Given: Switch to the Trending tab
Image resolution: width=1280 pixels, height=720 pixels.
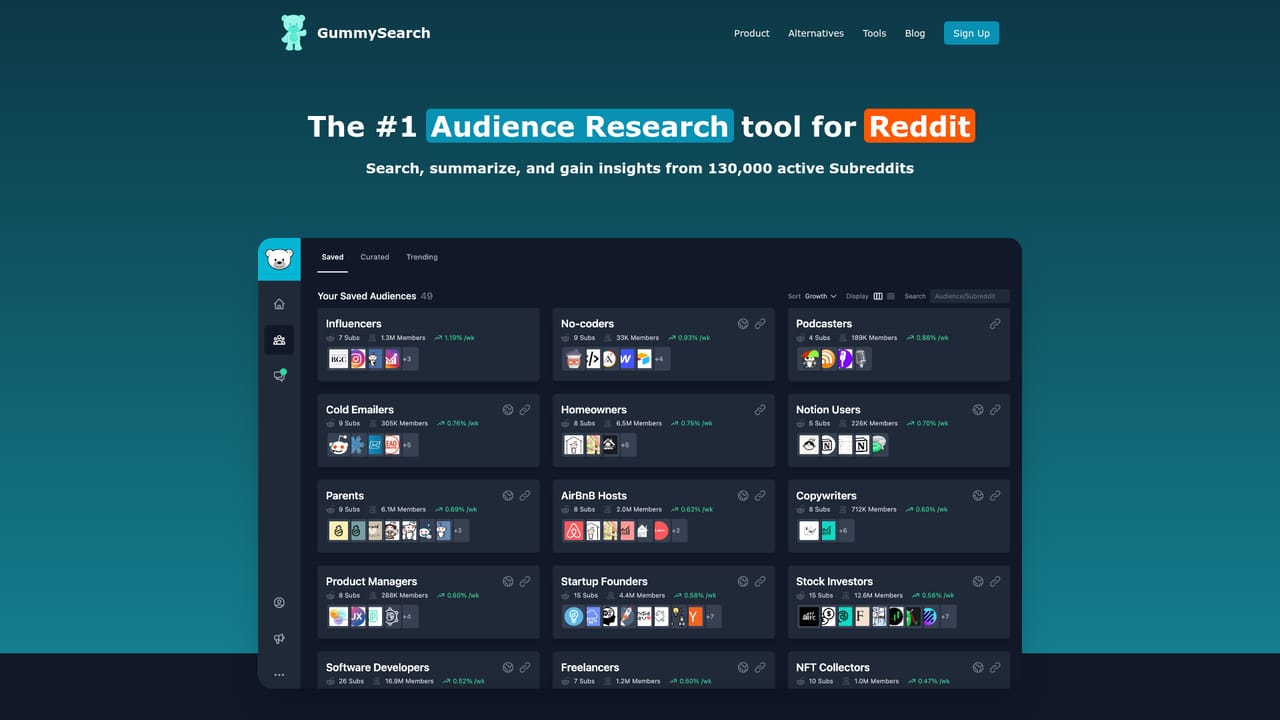Looking at the screenshot, I should point(422,257).
